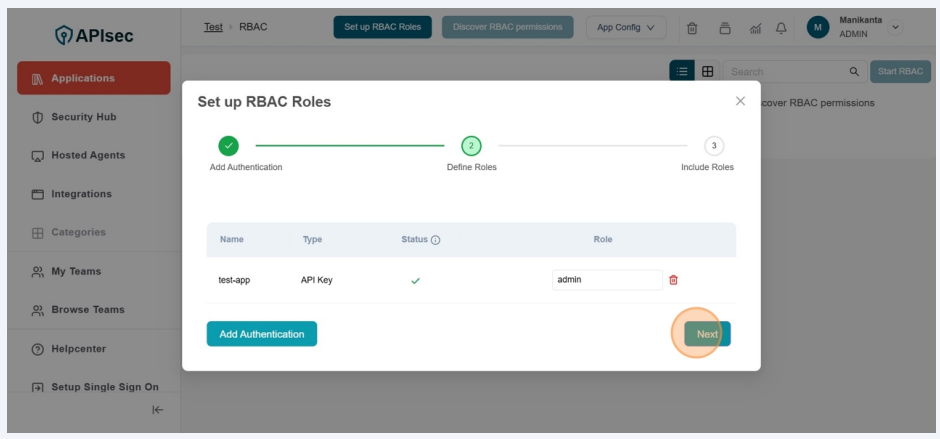Open Hosted Agents in sidebar

(x=88, y=155)
